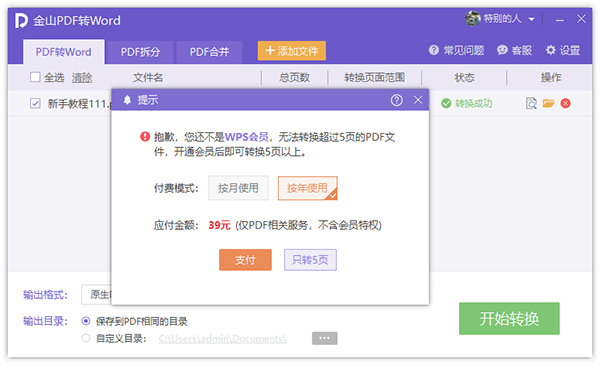
Task: Click the 只转5页 button
Action: [x=310, y=260]
